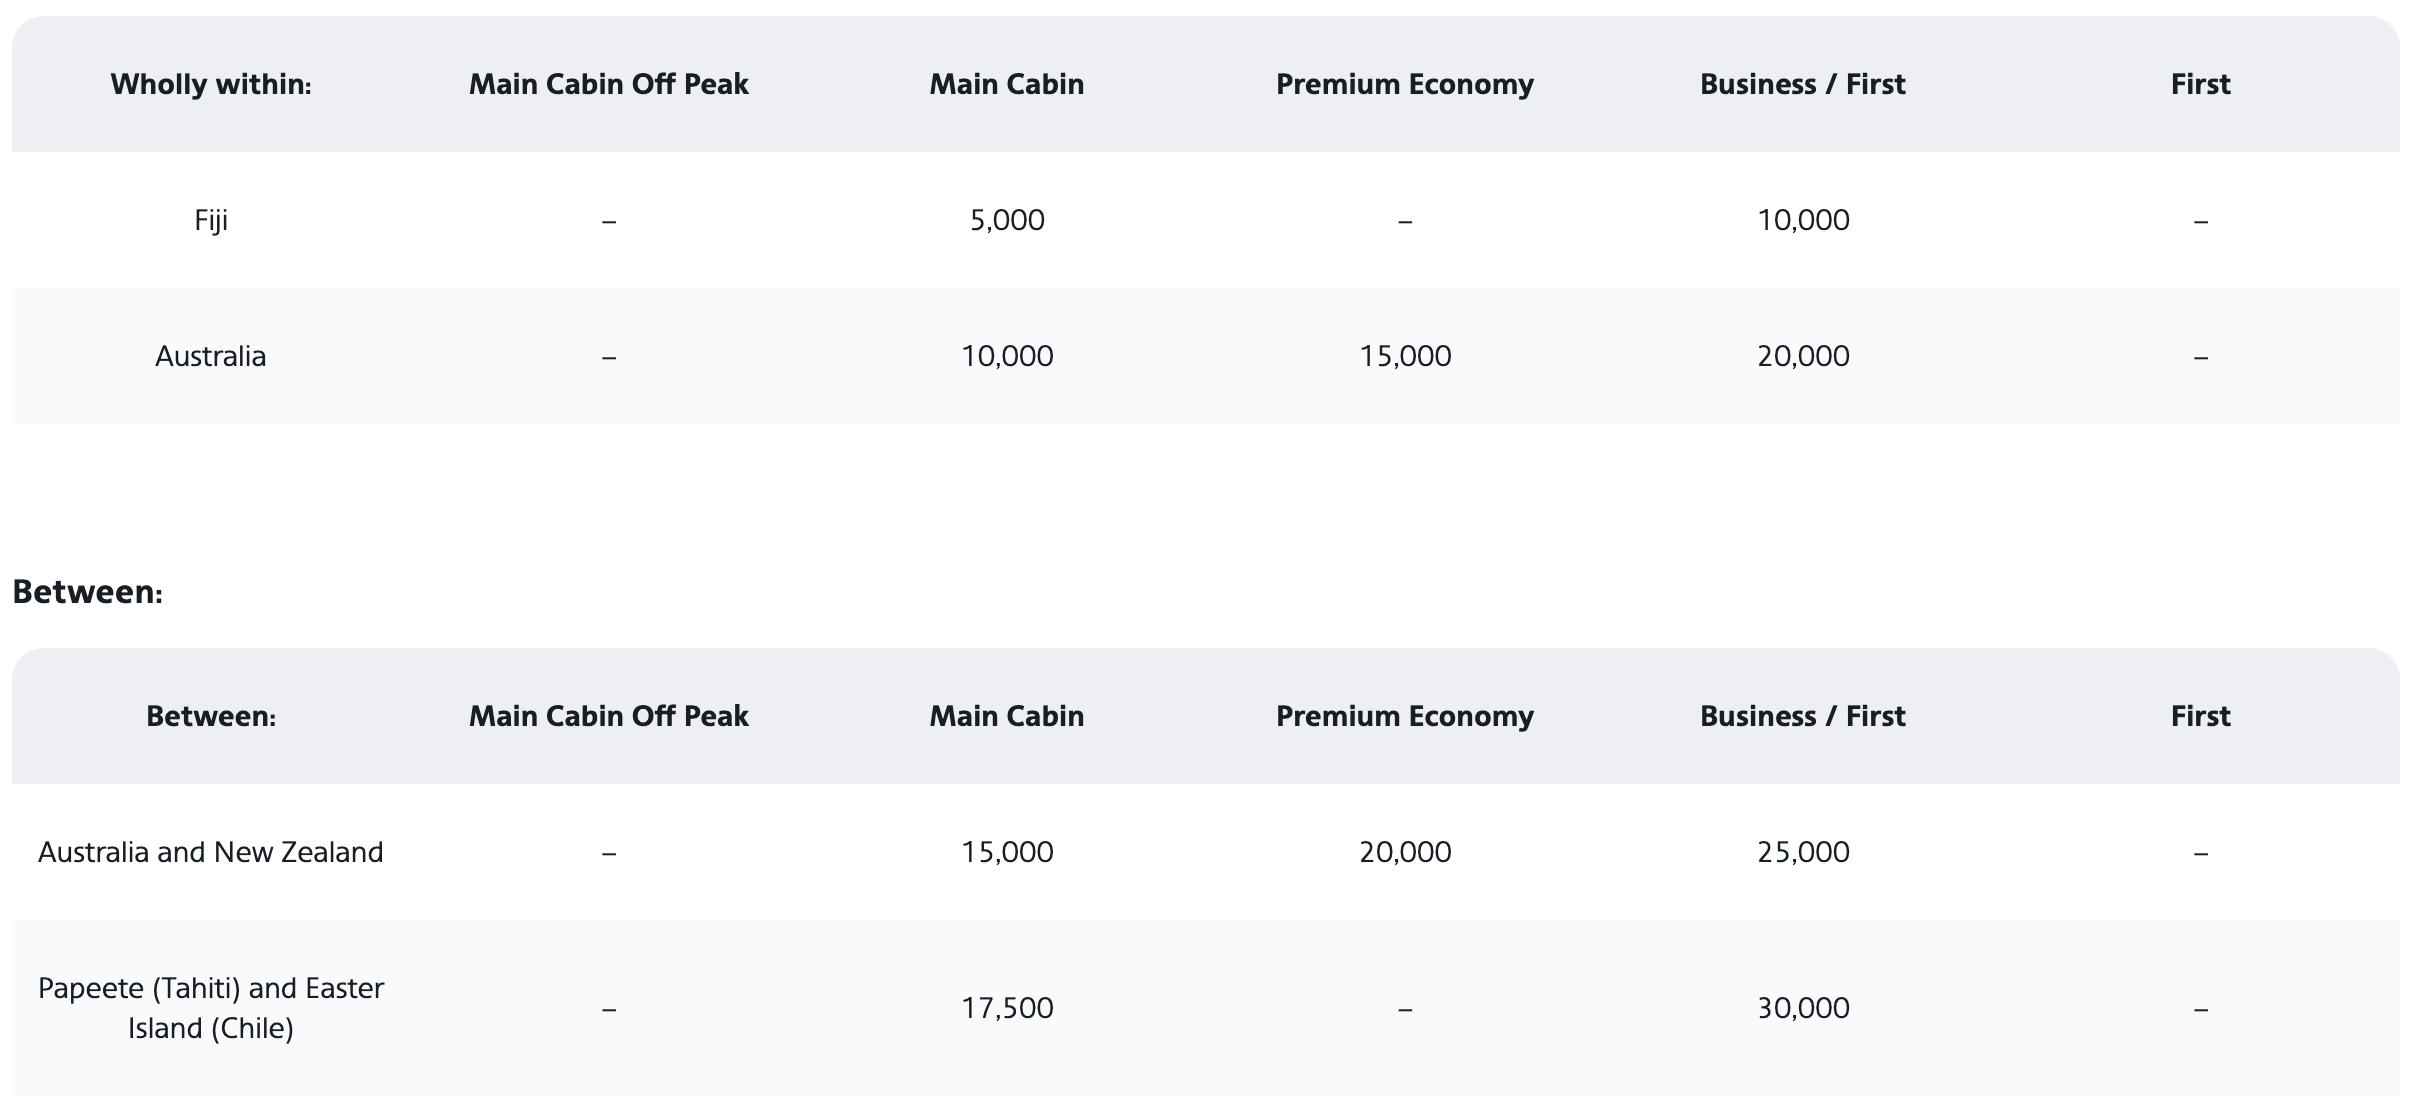Select 'Australia and New Zealand' row label
The width and height of the screenshot is (2410, 1110).
[211, 852]
